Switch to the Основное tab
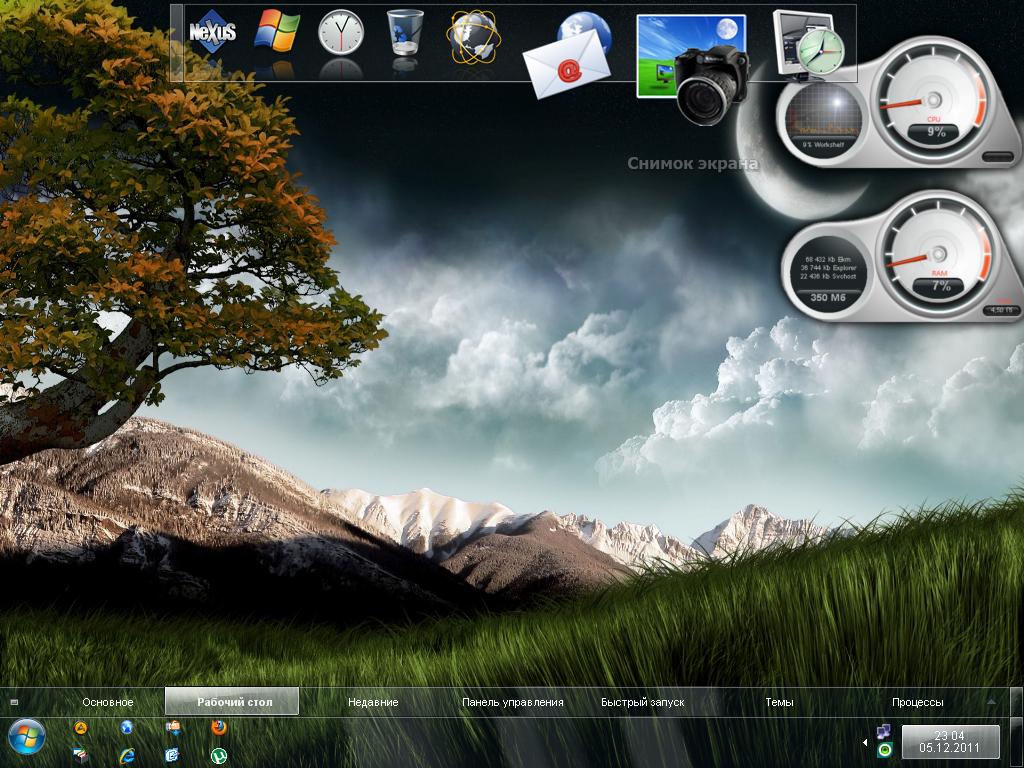 pos(108,702)
